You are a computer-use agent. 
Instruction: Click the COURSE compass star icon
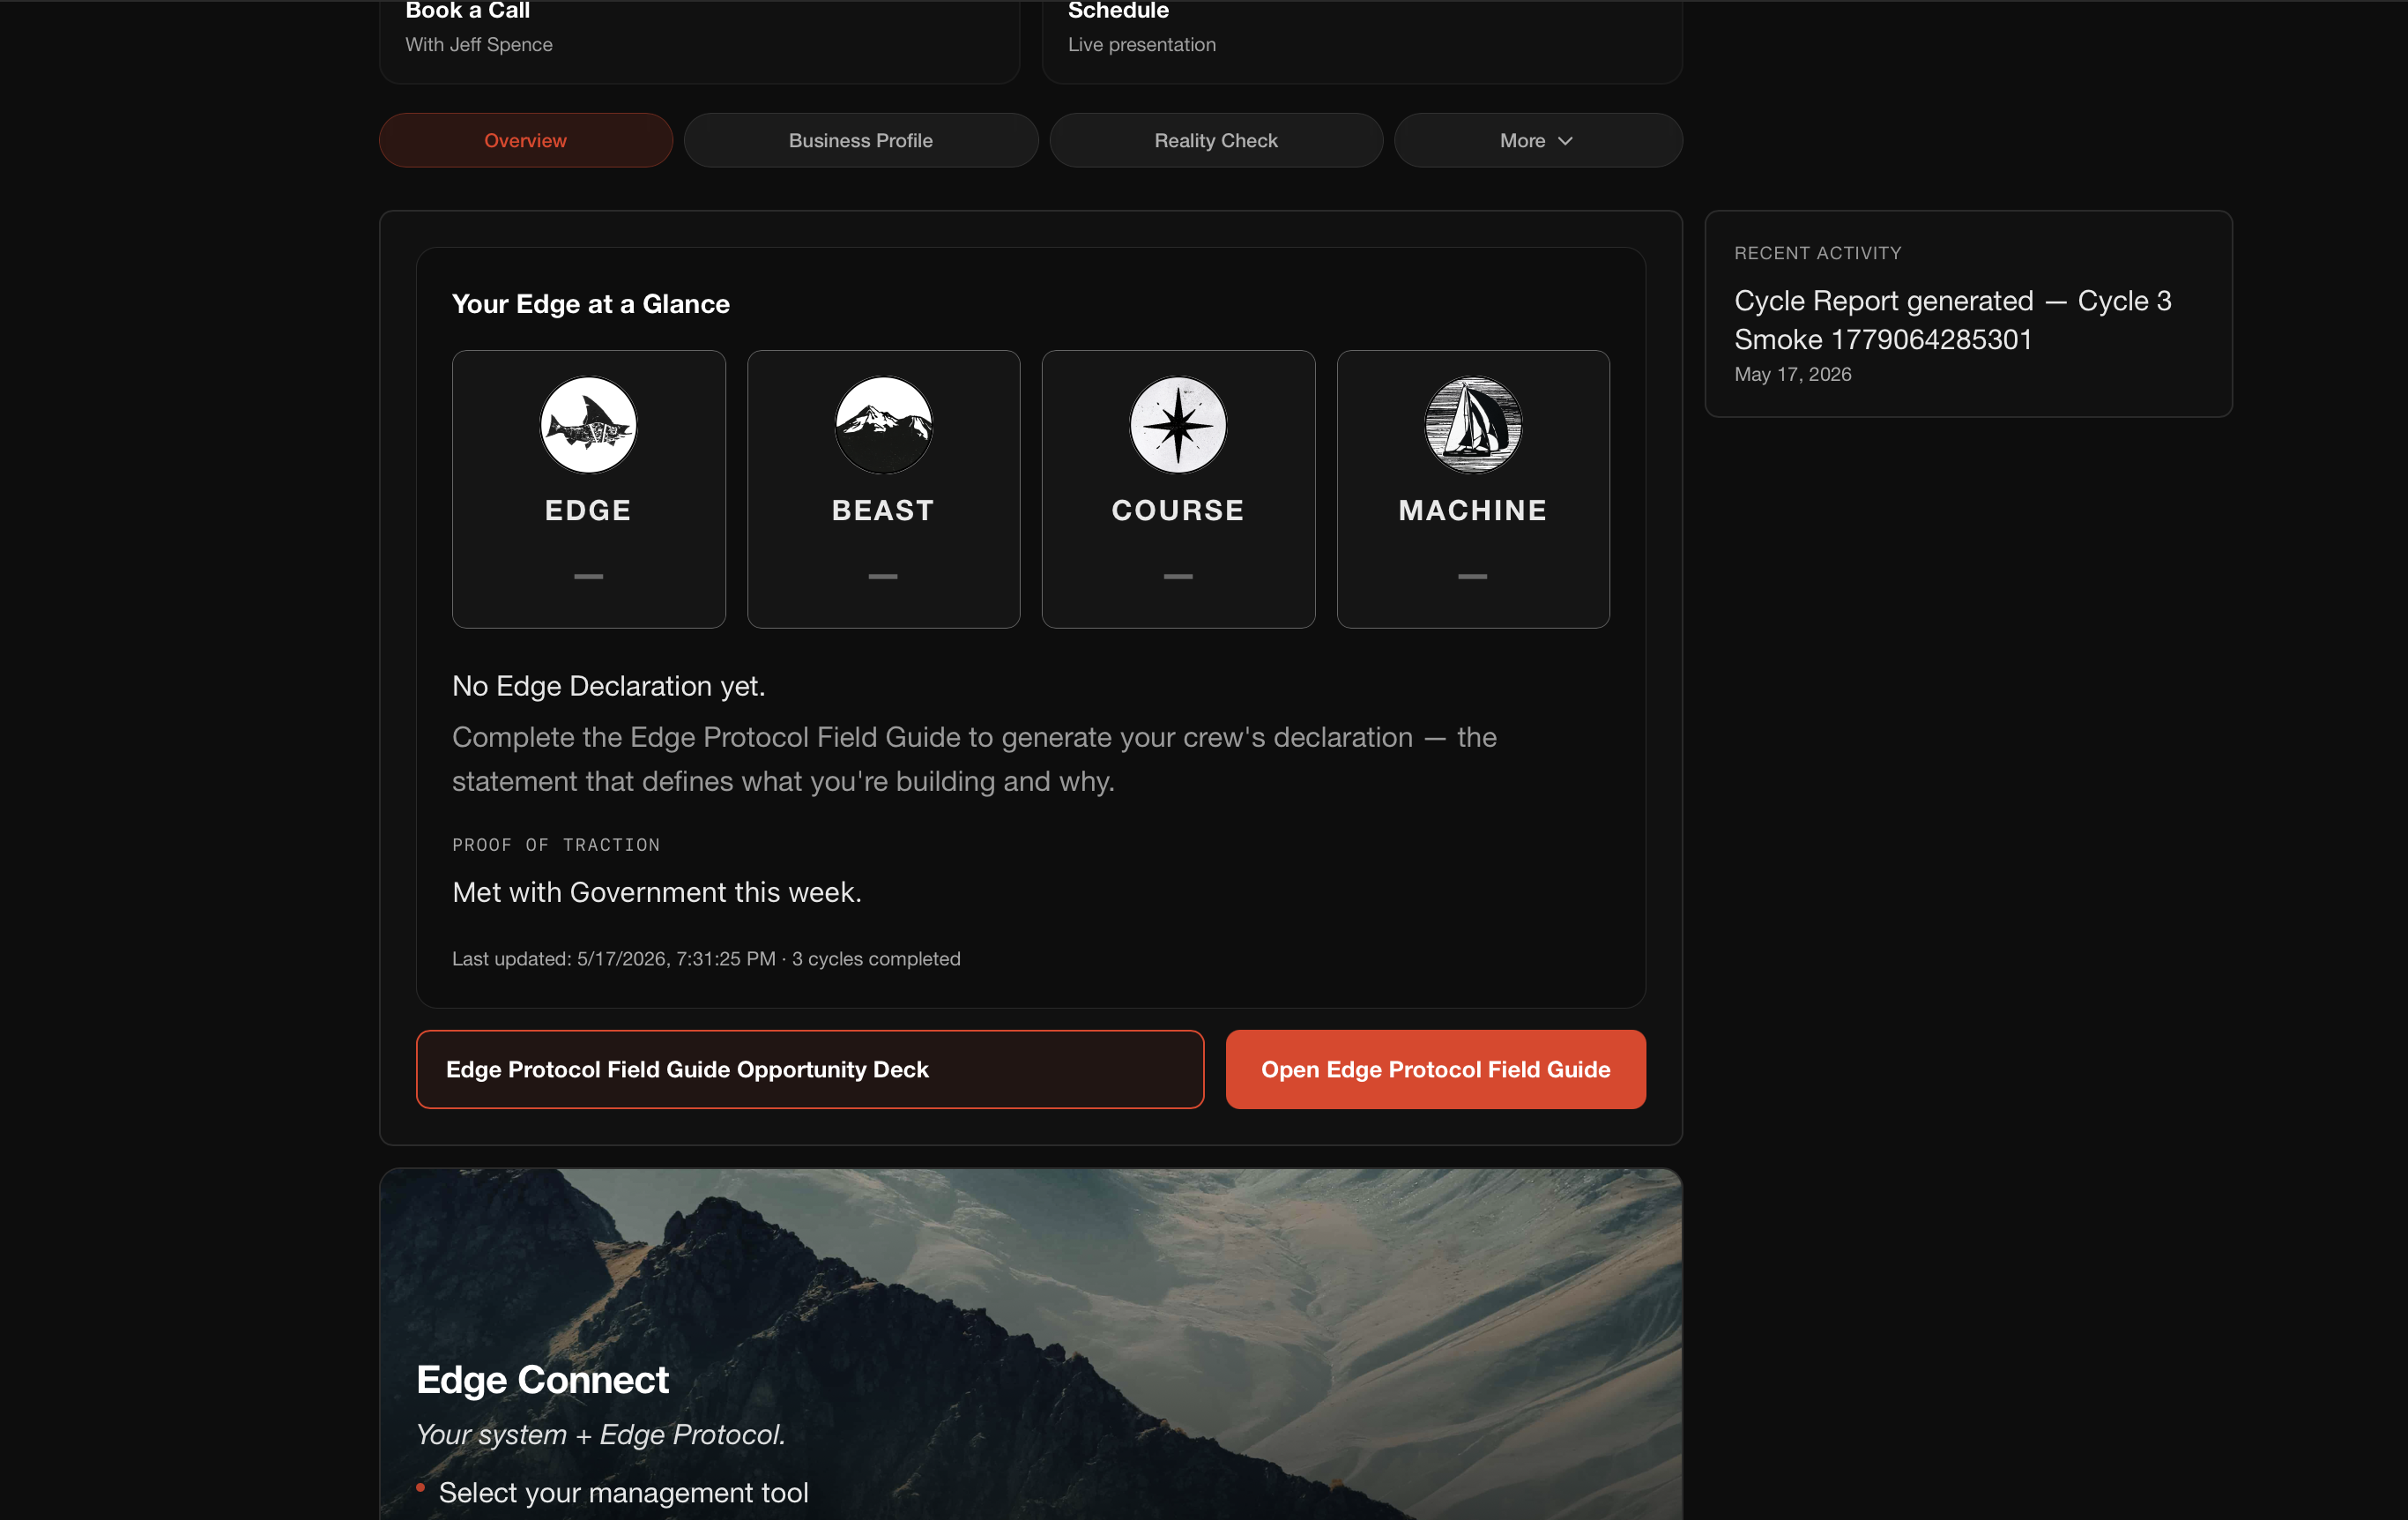click(1178, 425)
